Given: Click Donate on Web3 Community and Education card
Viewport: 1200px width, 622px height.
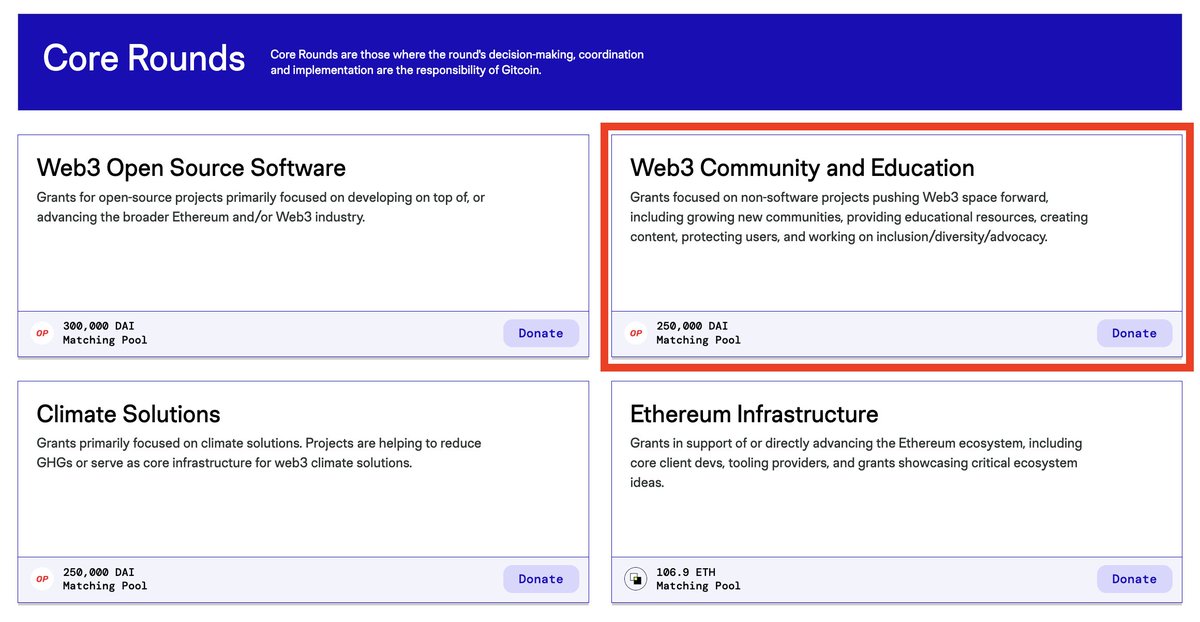Looking at the screenshot, I should [1134, 333].
